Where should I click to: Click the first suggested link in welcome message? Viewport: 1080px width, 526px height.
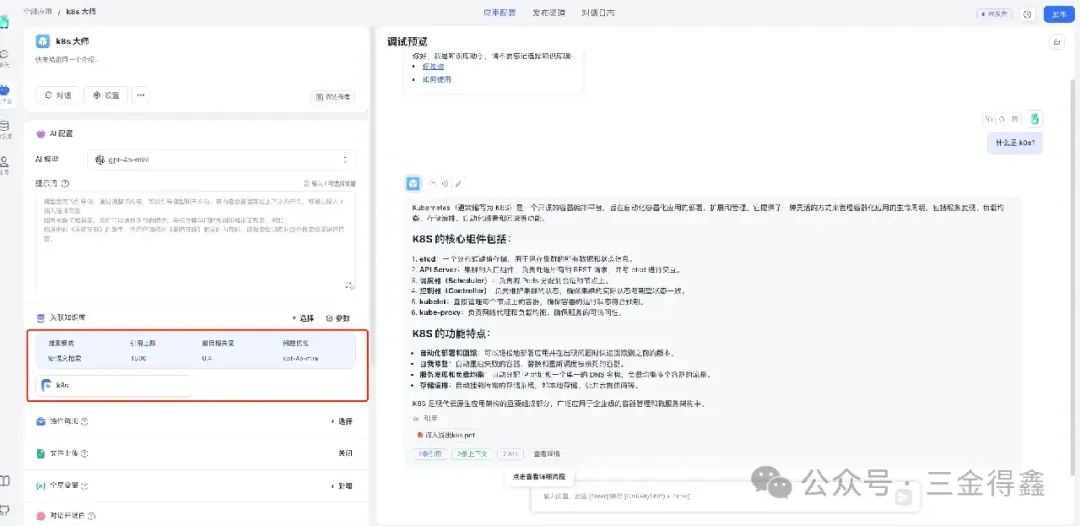pyautogui.click(x=433, y=67)
